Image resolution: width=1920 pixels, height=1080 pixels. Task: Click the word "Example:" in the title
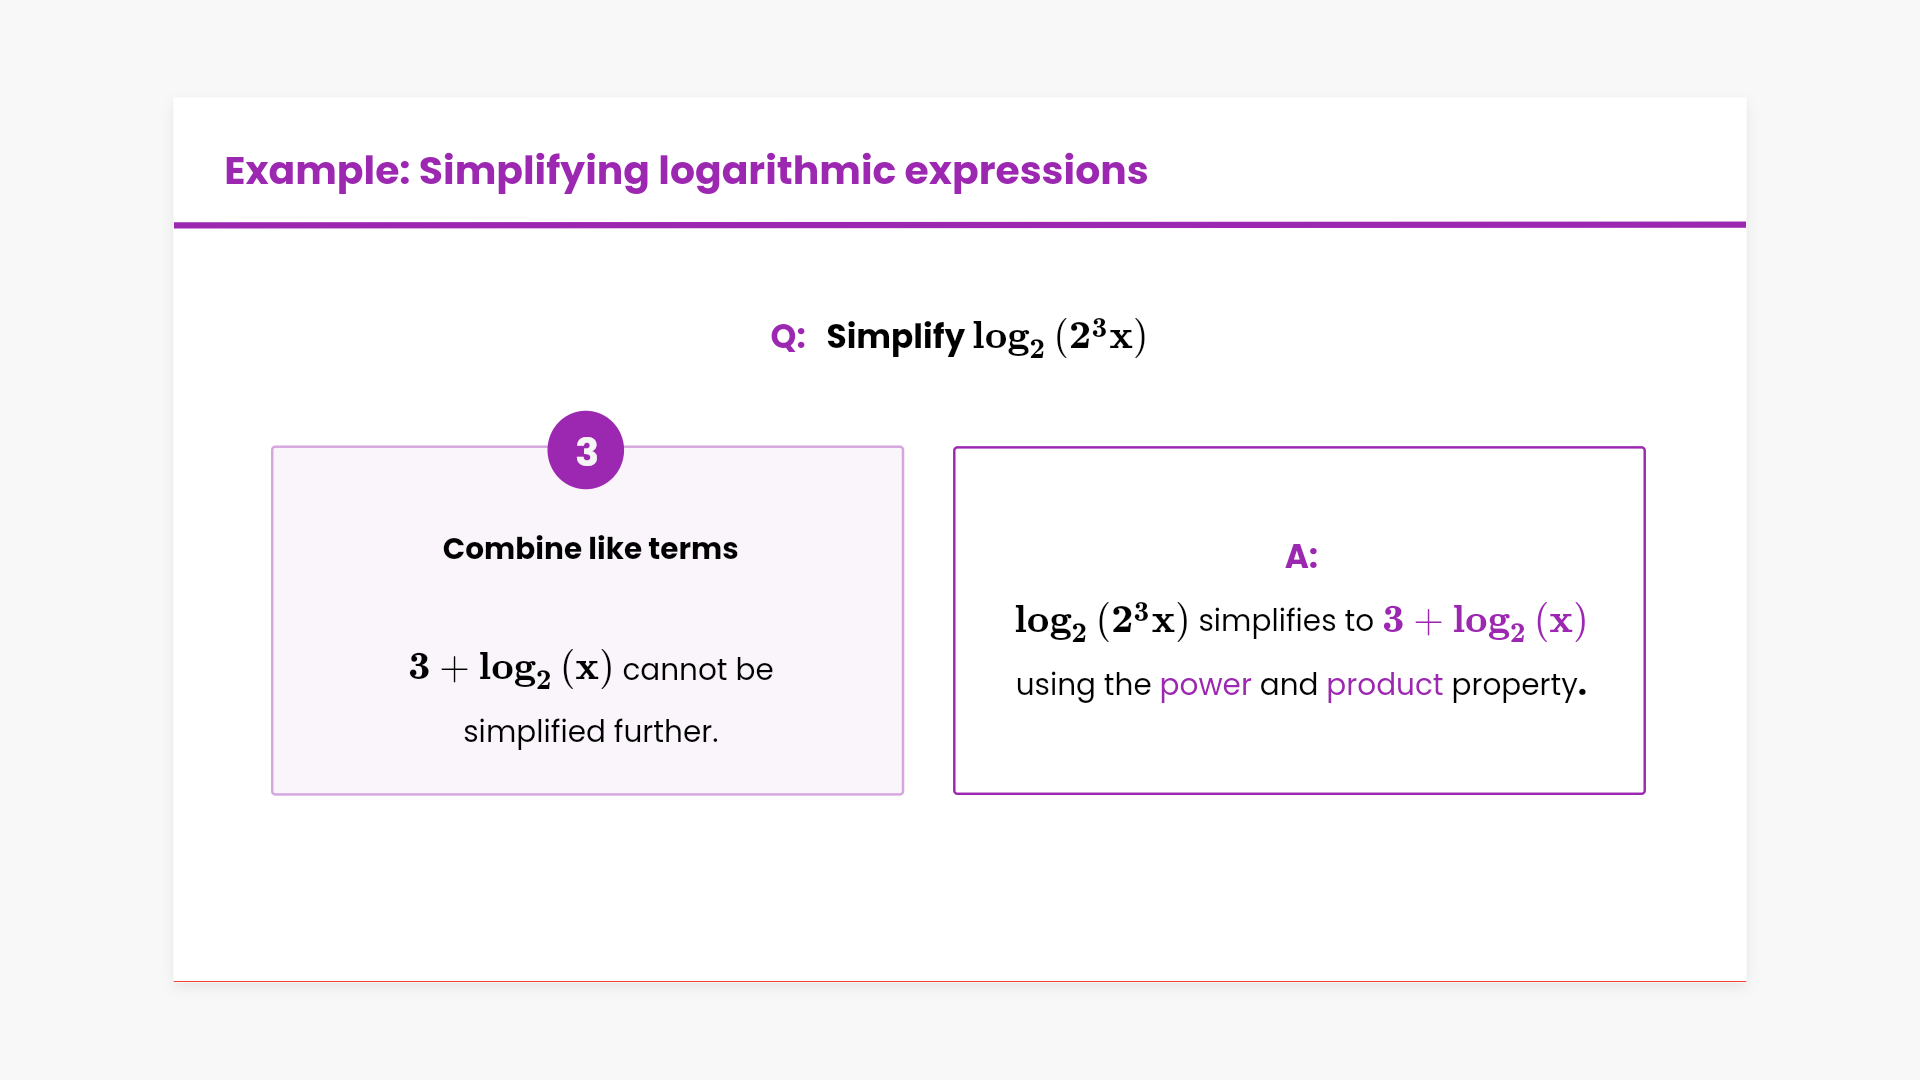pyautogui.click(x=317, y=171)
